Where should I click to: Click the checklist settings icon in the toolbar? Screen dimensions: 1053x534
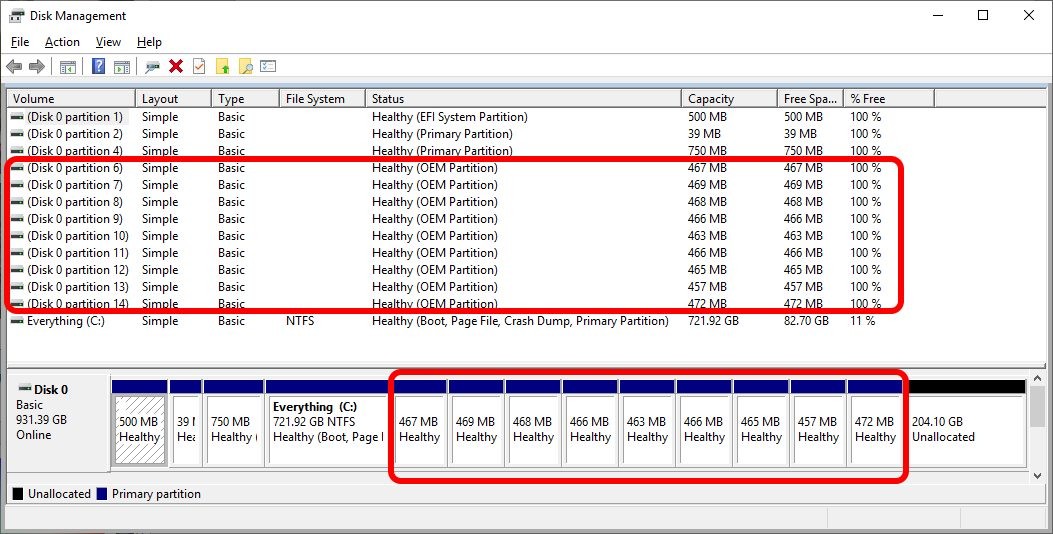tap(268, 67)
